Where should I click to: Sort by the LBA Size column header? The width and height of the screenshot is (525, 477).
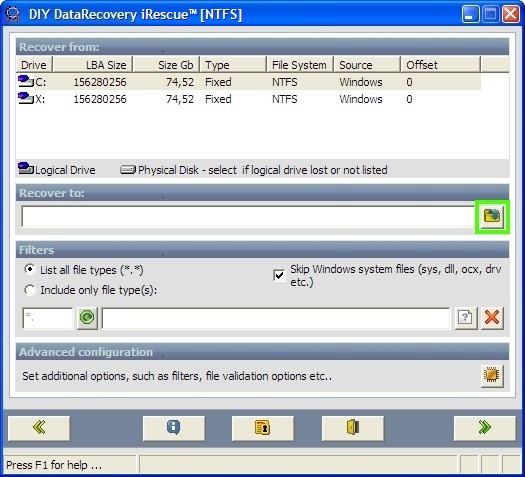pos(93,65)
